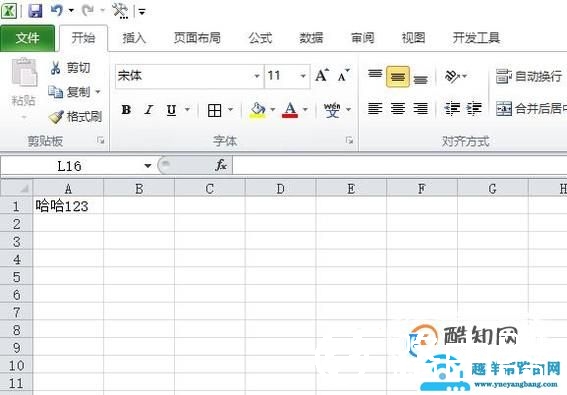Expand the paste options arrow below 粘贴
Screen dimensions: 567x395
point(24,117)
